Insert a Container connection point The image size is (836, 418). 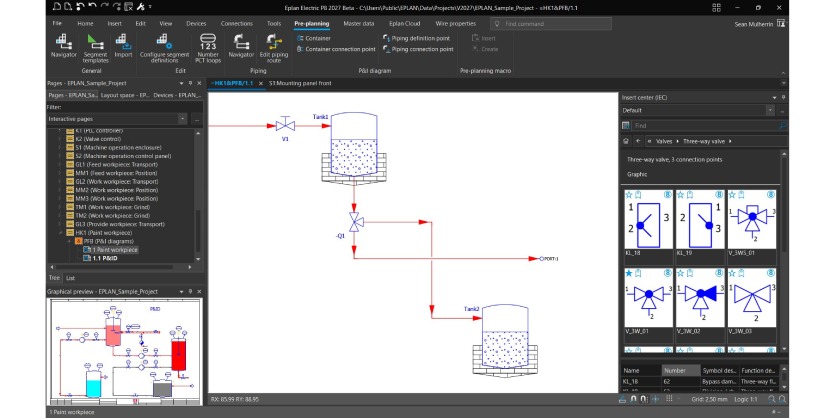tap(336, 49)
